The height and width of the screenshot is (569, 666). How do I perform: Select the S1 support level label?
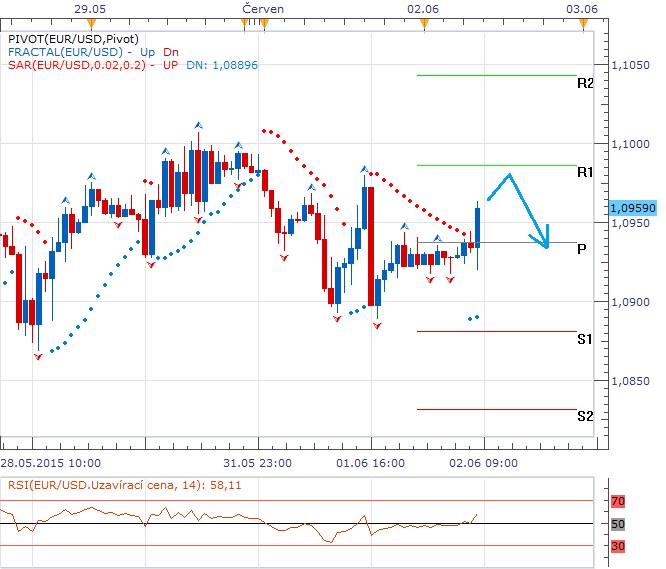585,340
